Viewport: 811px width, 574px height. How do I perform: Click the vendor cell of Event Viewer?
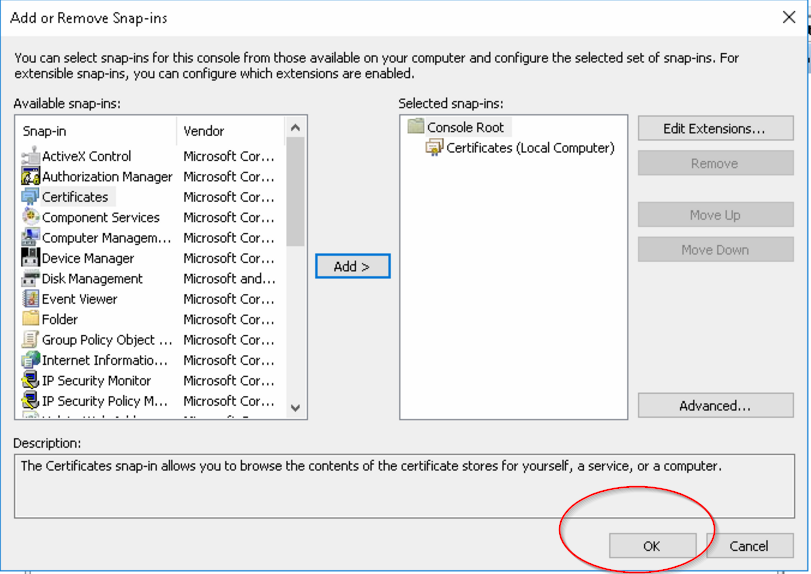tap(229, 299)
